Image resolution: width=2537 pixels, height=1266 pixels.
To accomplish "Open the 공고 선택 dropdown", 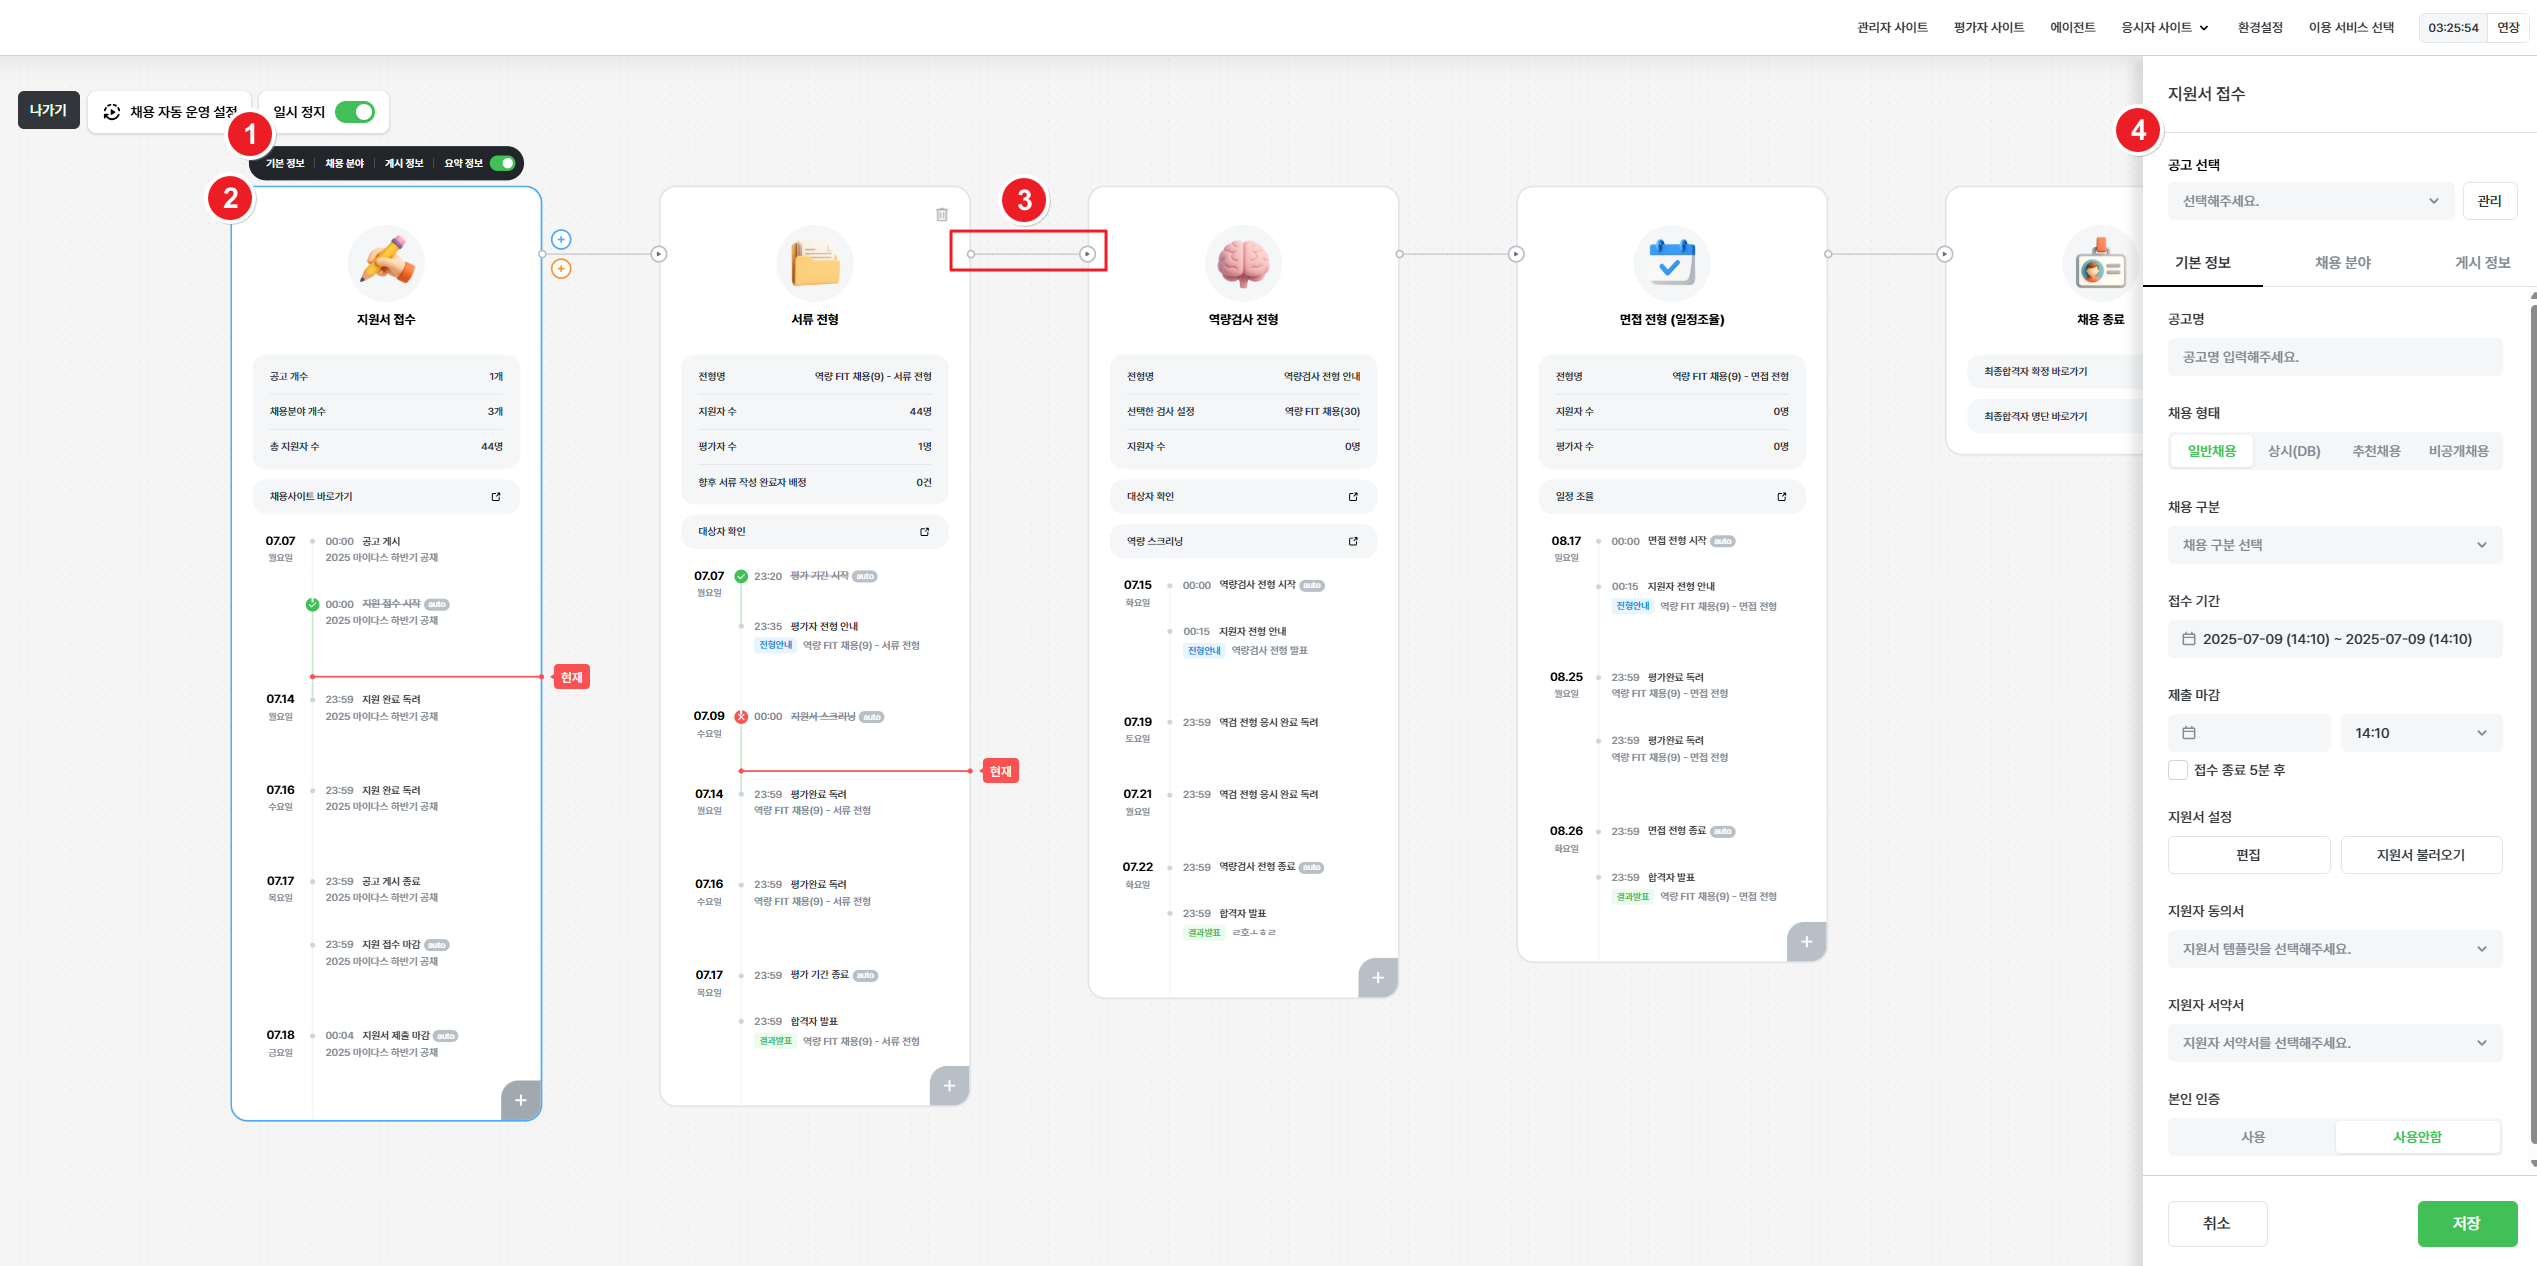I will (x=2310, y=201).
